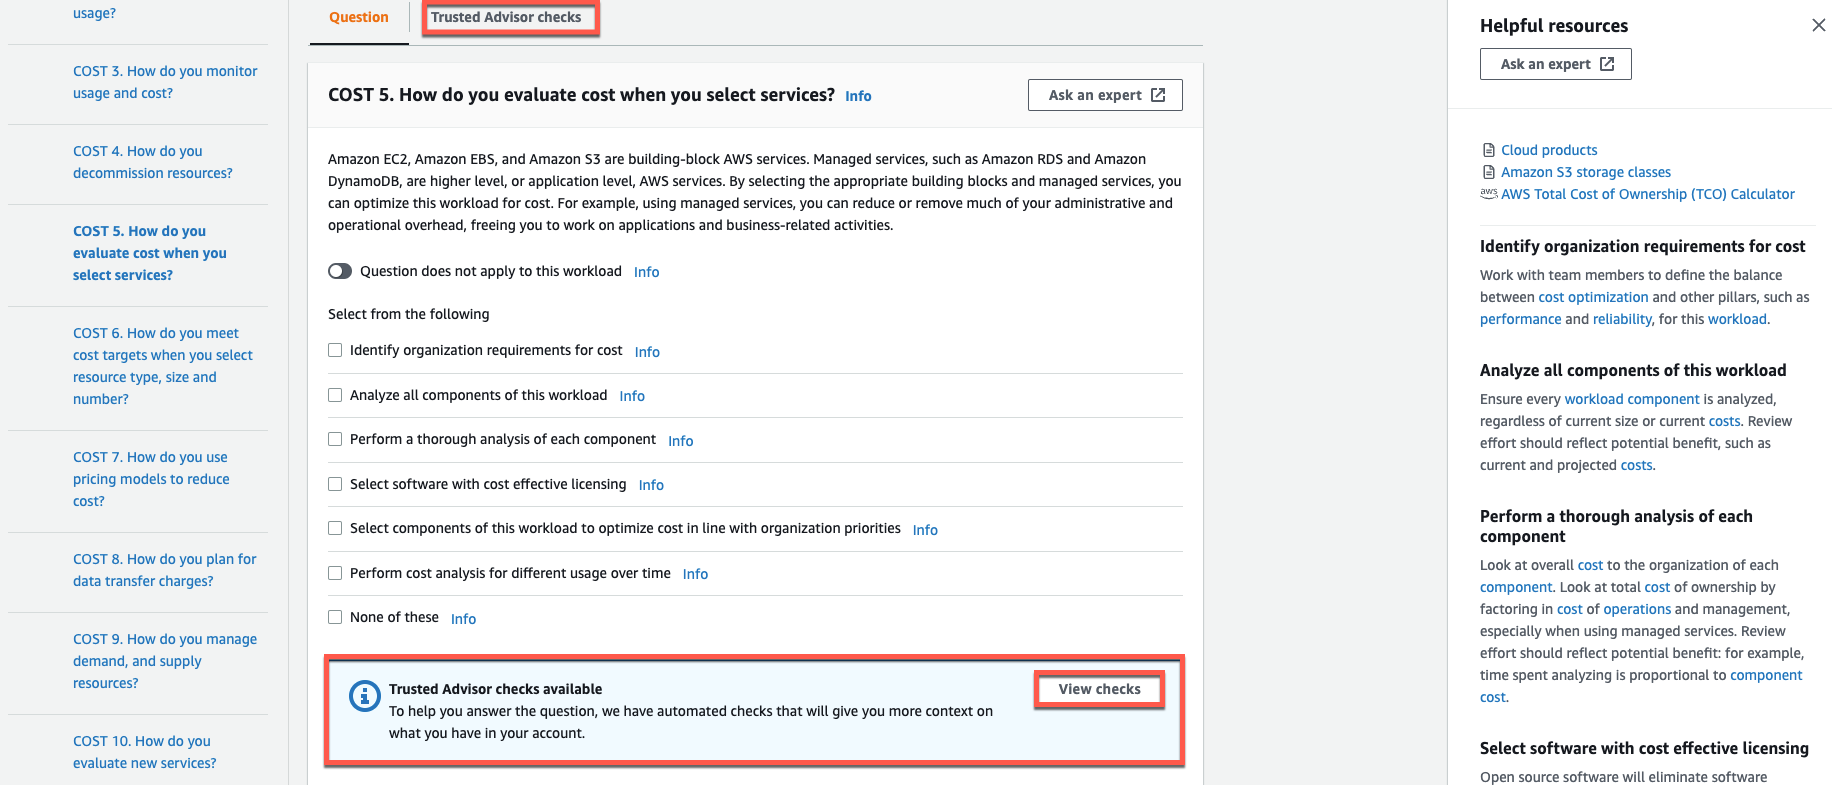The image size is (1832, 785).
Task: Click the View checks button
Action: (1098, 689)
